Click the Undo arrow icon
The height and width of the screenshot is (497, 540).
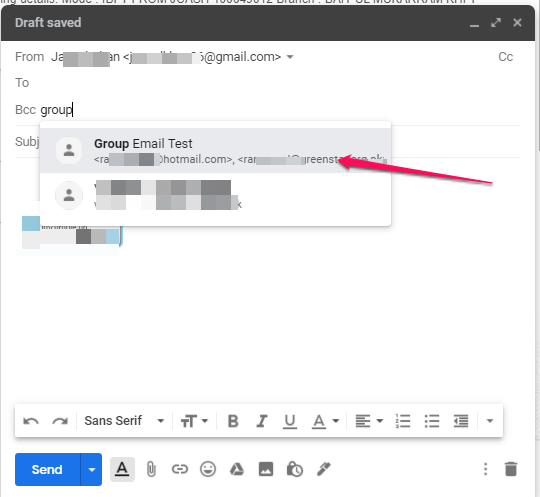coord(31,421)
